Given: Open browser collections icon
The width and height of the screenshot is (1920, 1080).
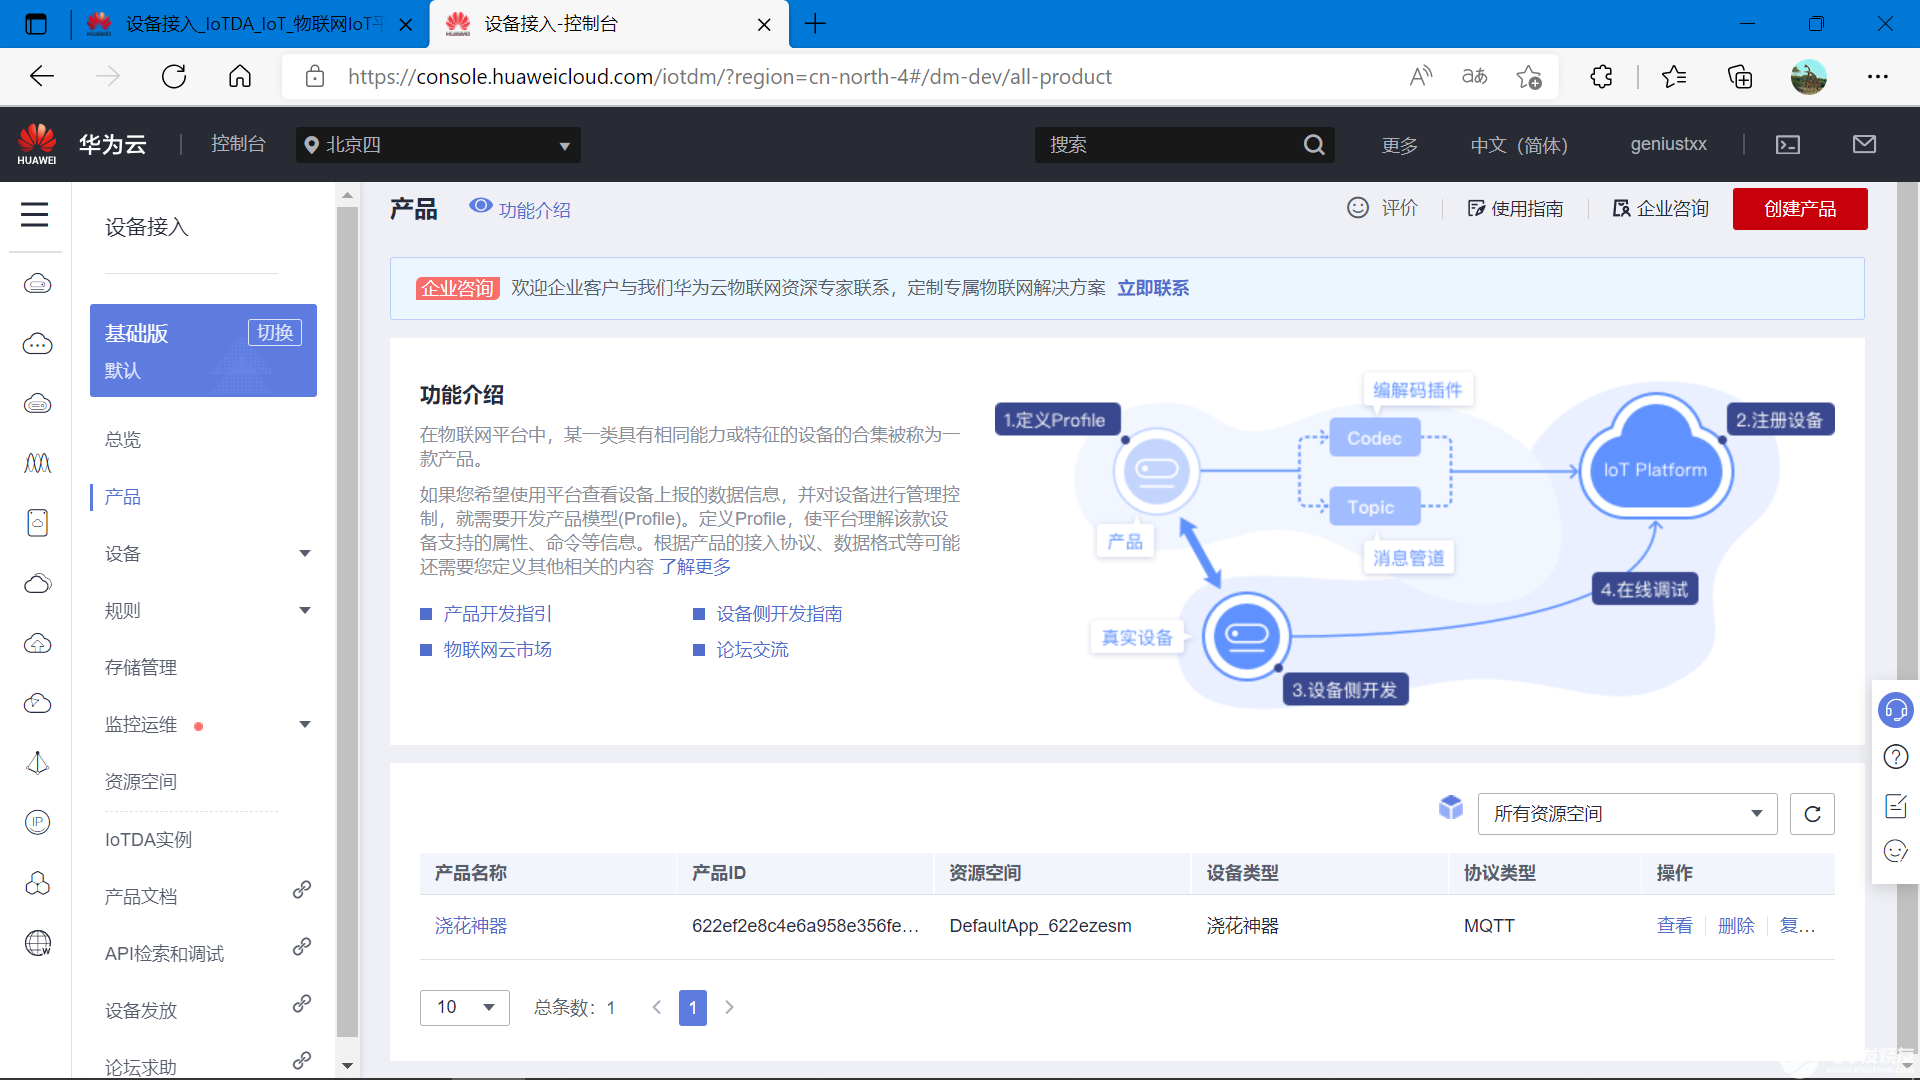Looking at the screenshot, I should [1740, 77].
